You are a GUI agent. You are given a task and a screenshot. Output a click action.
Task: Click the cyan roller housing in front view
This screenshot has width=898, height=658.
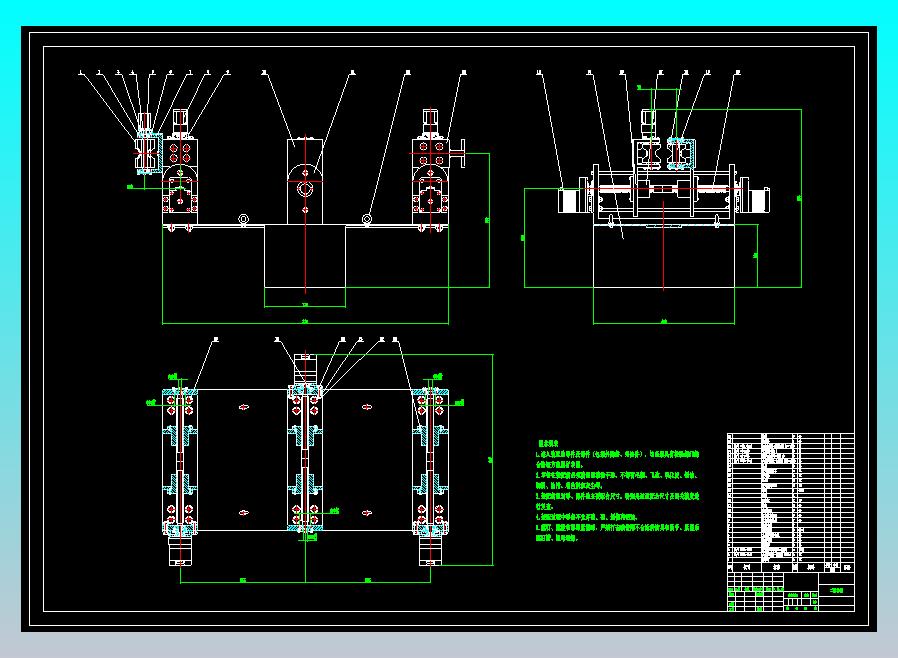point(147,152)
